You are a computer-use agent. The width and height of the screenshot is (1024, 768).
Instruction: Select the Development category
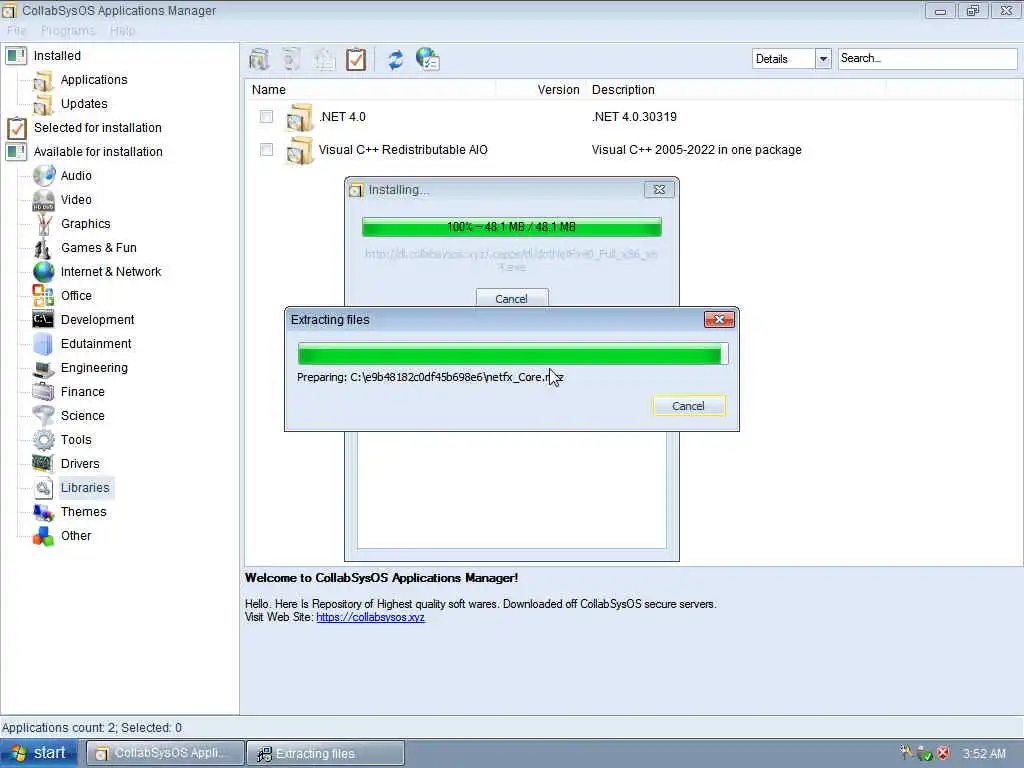coord(97,320)
